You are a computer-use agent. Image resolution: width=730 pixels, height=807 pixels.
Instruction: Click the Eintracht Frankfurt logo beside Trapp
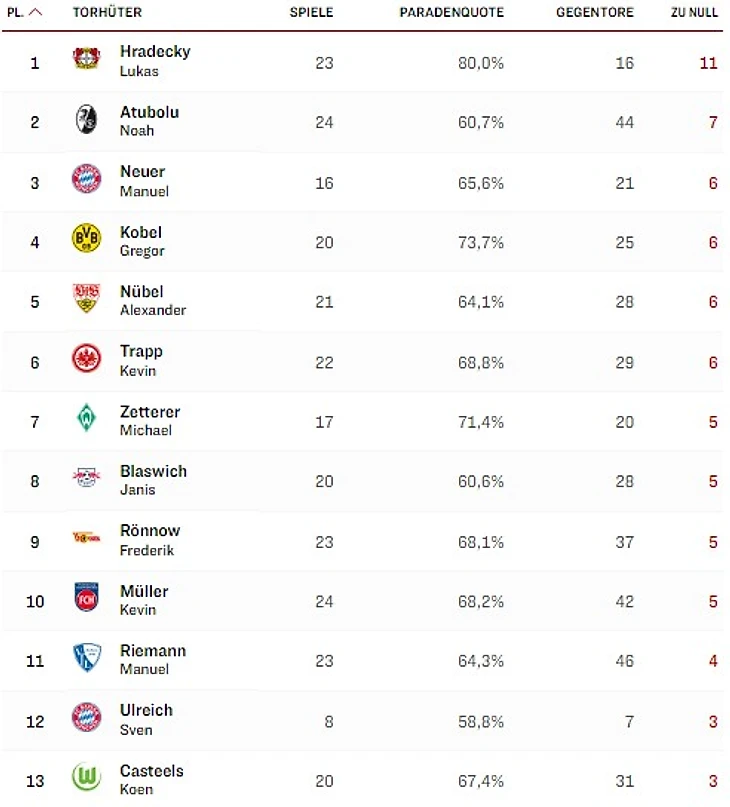pos(86,359)
